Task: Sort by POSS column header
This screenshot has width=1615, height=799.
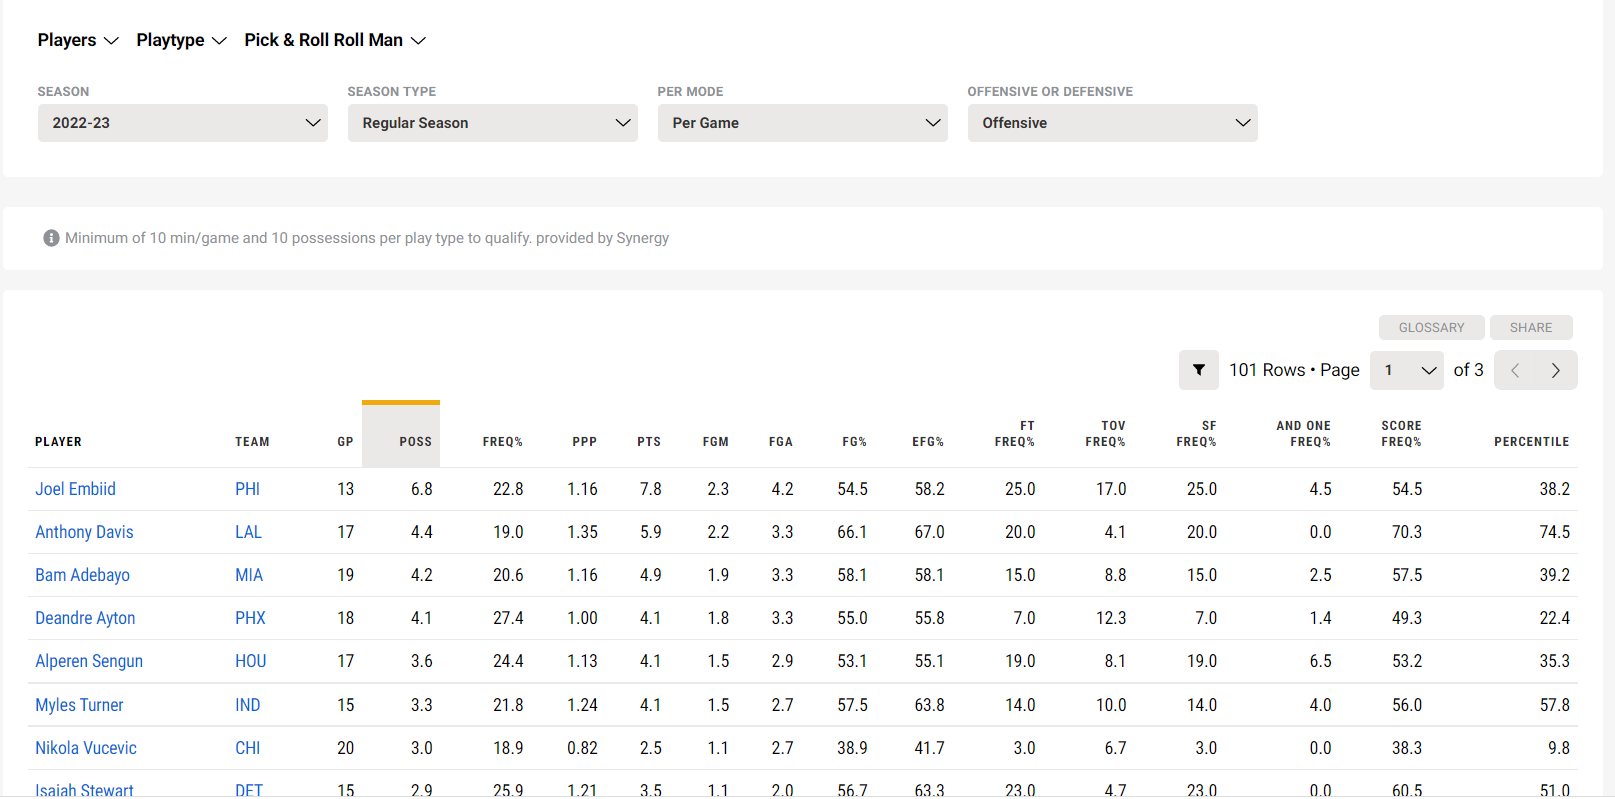Action: [401, 436]
